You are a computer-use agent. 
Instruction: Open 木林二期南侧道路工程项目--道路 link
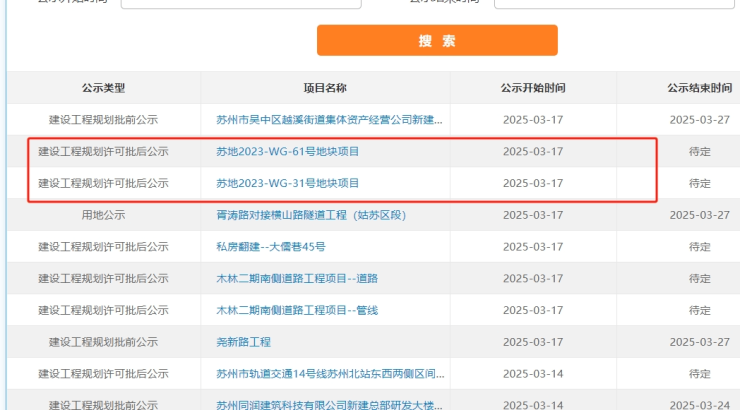click(x=297, y=278)
